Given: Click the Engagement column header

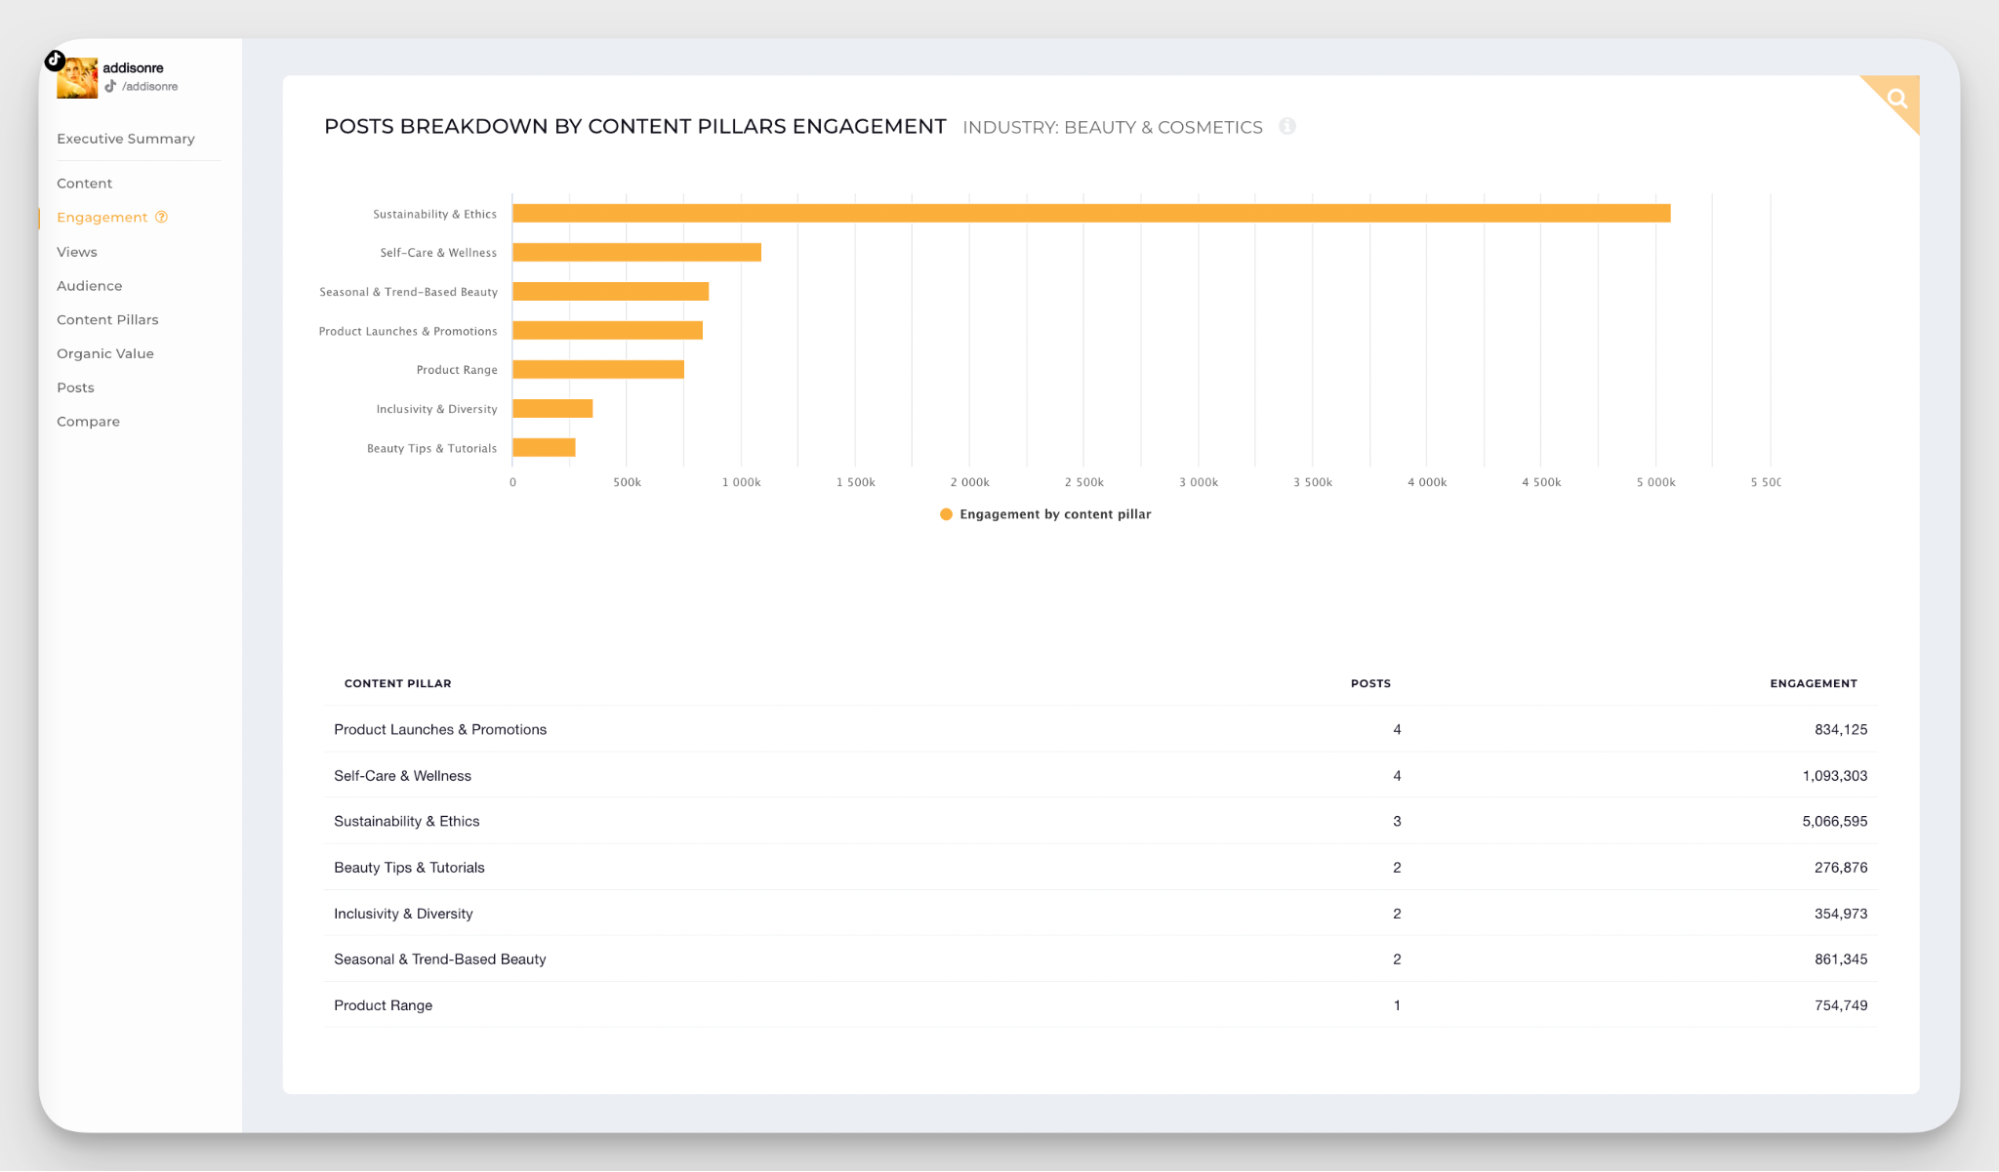Looking at the screenshot, I should pos(1812,683).
